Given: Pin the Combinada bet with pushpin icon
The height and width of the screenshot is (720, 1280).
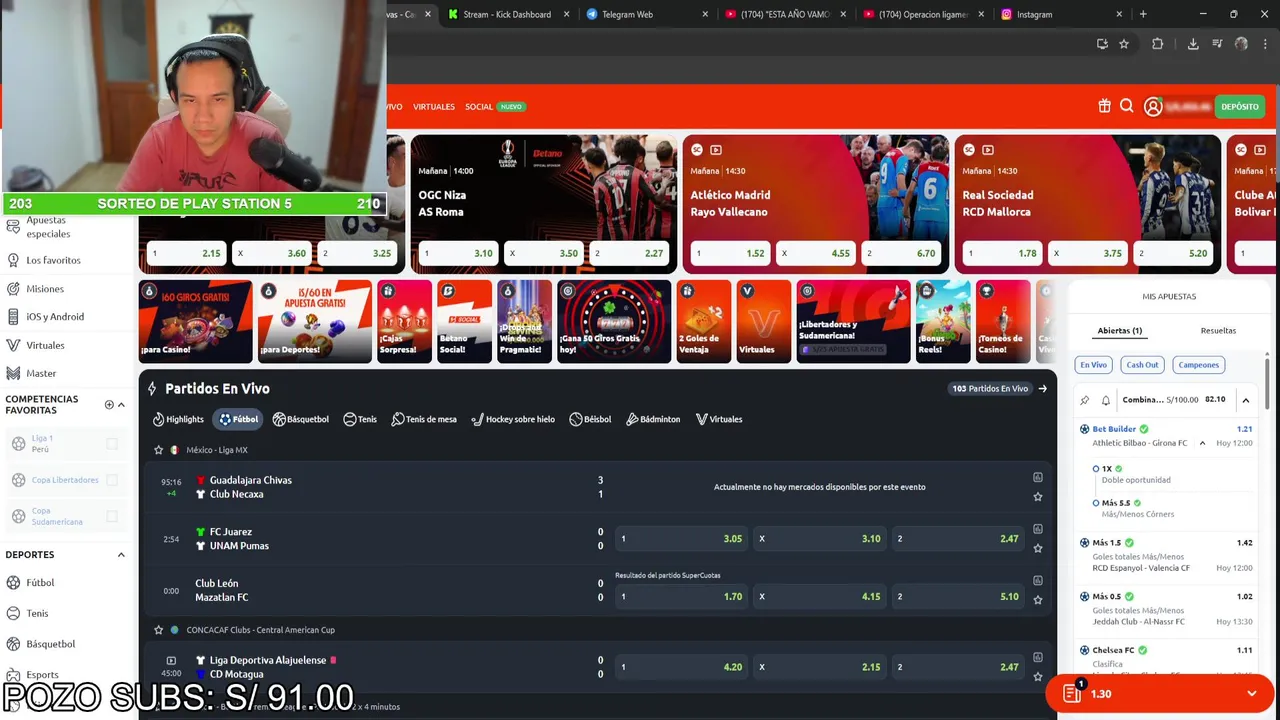Looking at the screenshot, I should (x=1085, y=400).
